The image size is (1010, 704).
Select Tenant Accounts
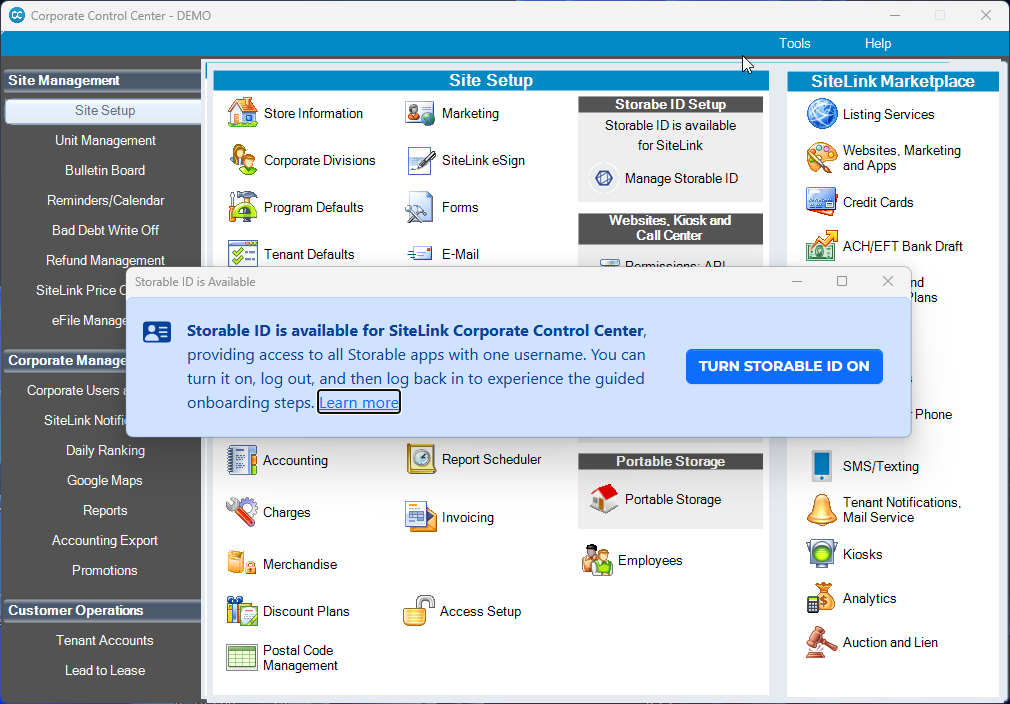click(105, 640)
